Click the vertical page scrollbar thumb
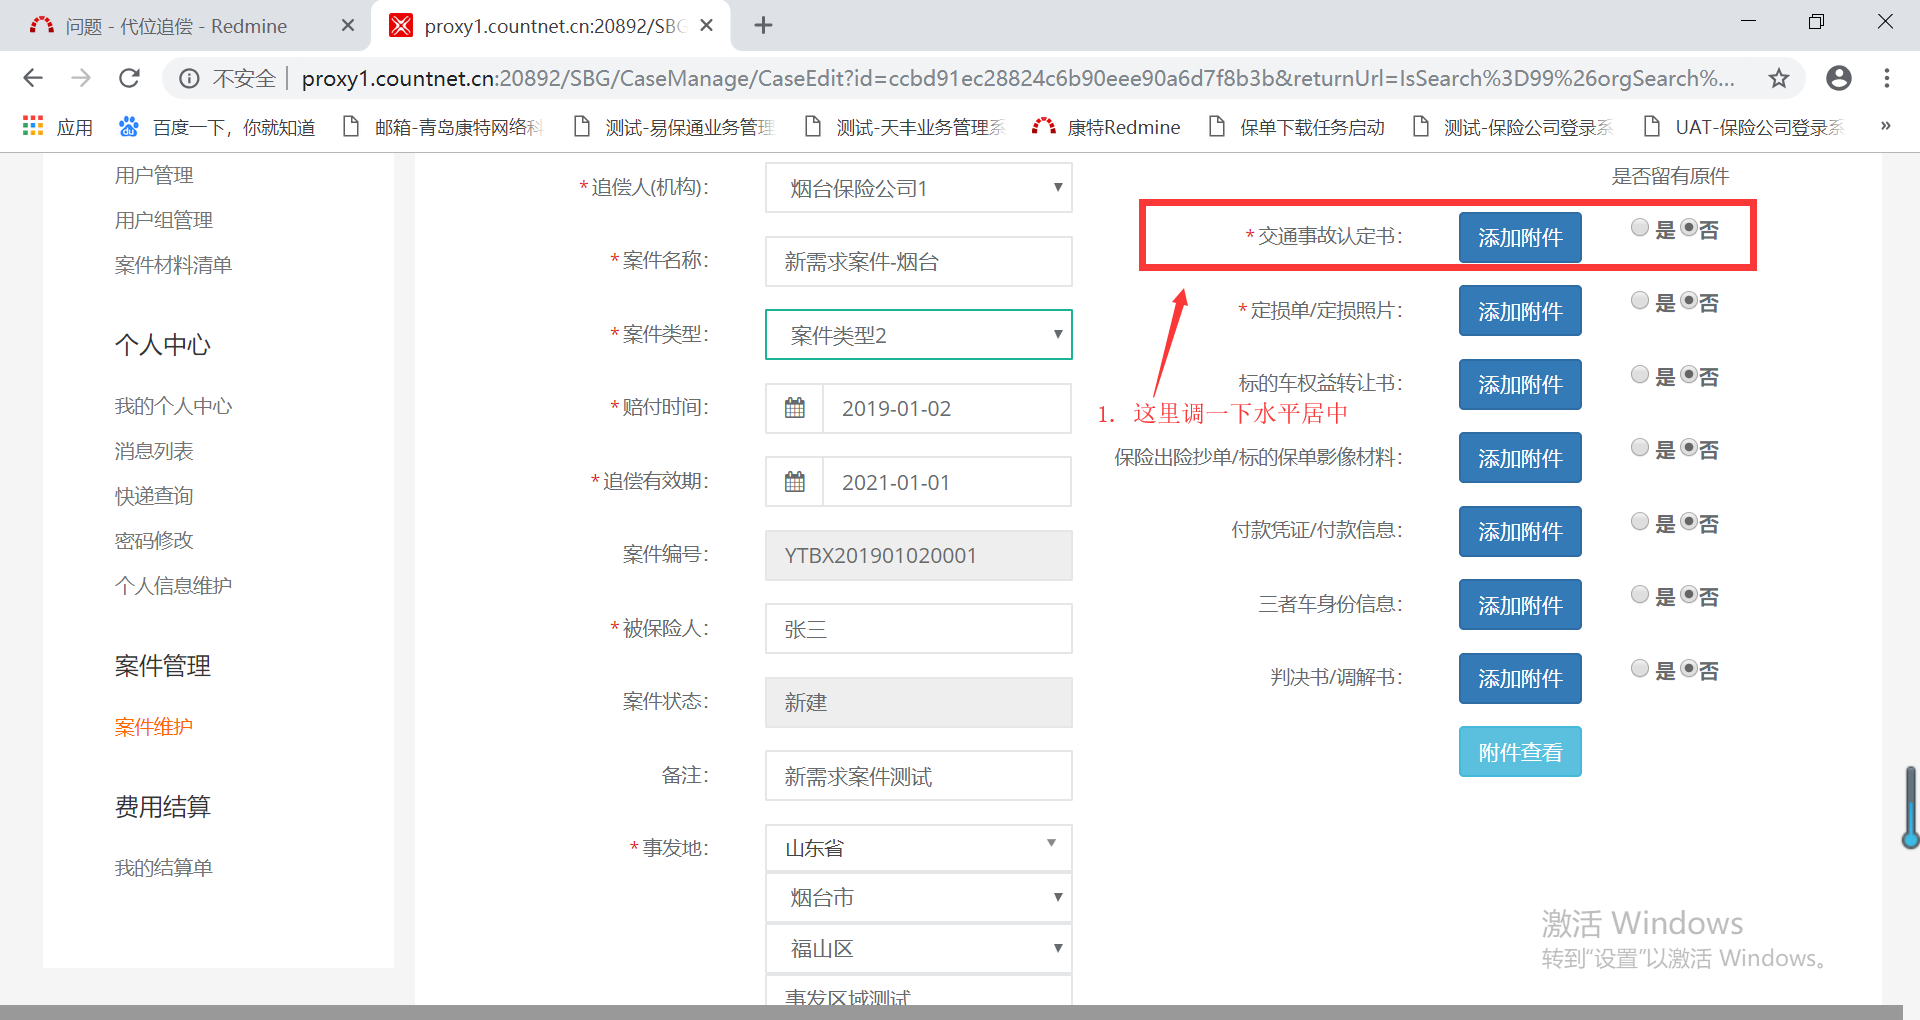This screenshot has width=1920, height=1020. coord(1911,808)
